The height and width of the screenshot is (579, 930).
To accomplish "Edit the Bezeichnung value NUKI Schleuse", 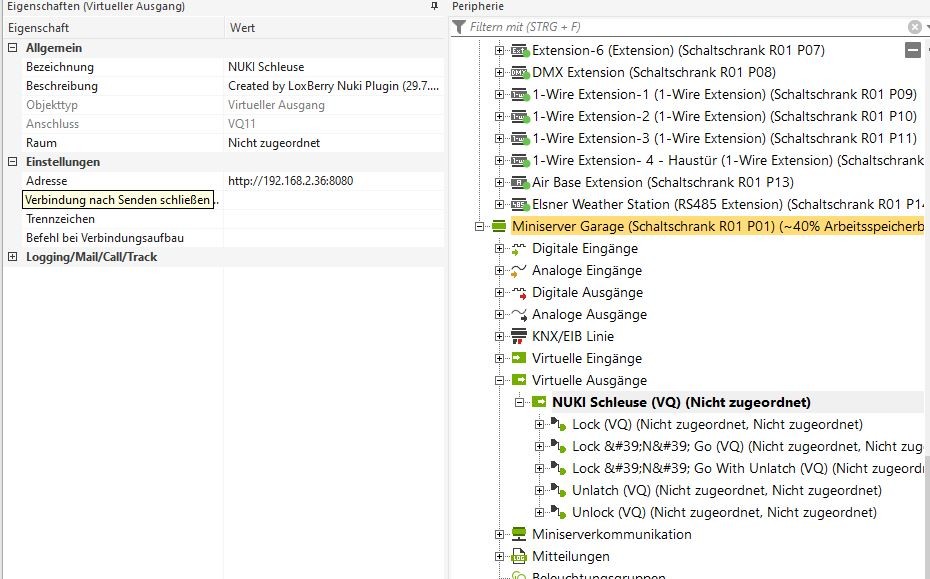I will point(334,66).
